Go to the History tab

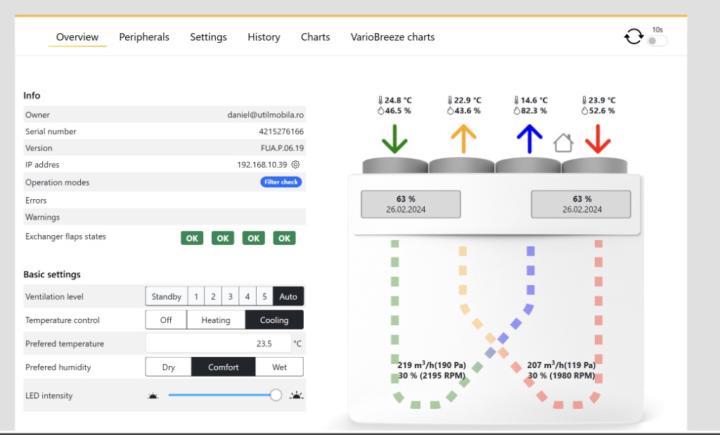click(x=264, y=37)
